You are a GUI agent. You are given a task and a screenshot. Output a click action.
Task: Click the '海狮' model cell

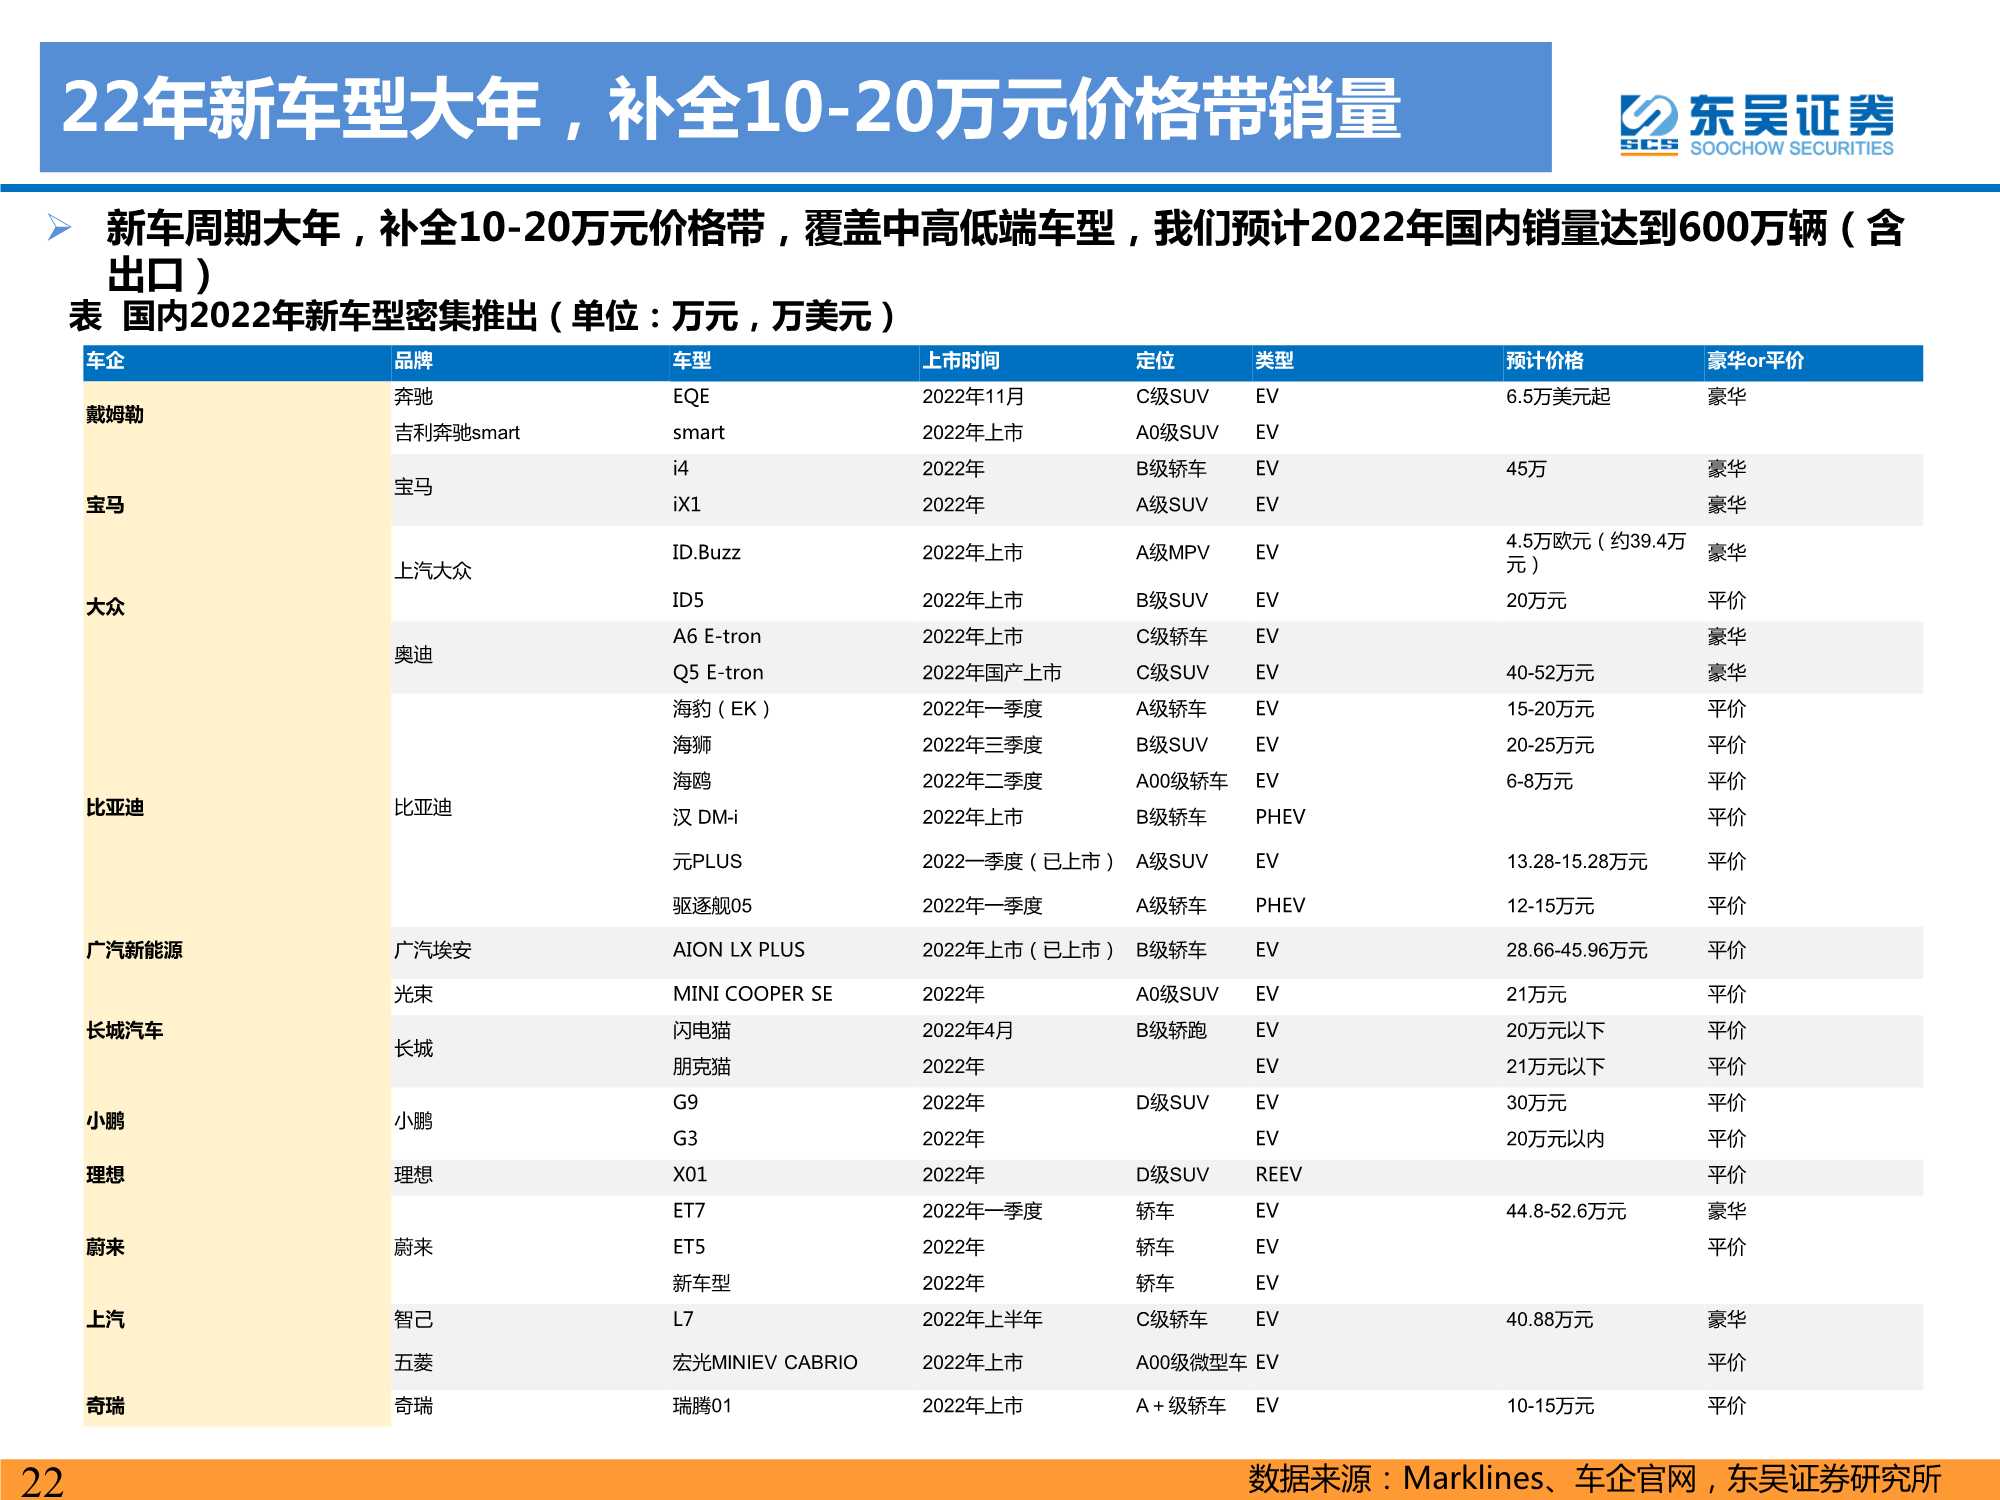click(692, 745)
